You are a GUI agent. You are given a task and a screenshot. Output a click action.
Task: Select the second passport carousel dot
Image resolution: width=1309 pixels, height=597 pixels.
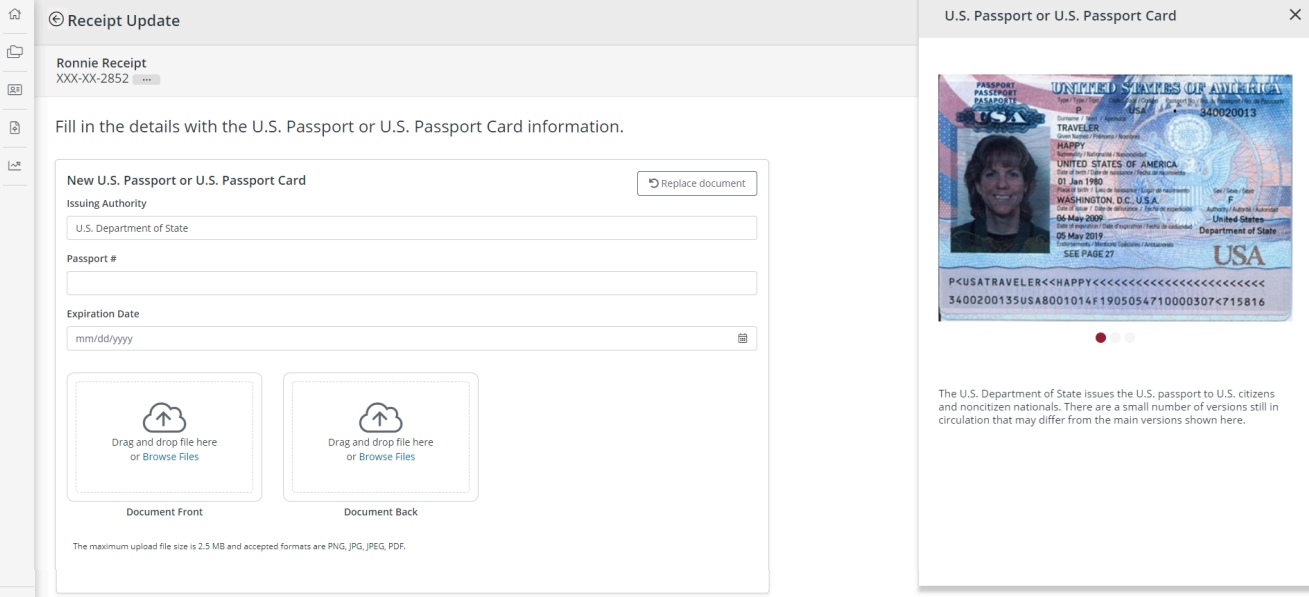[x=1115, y=338]
